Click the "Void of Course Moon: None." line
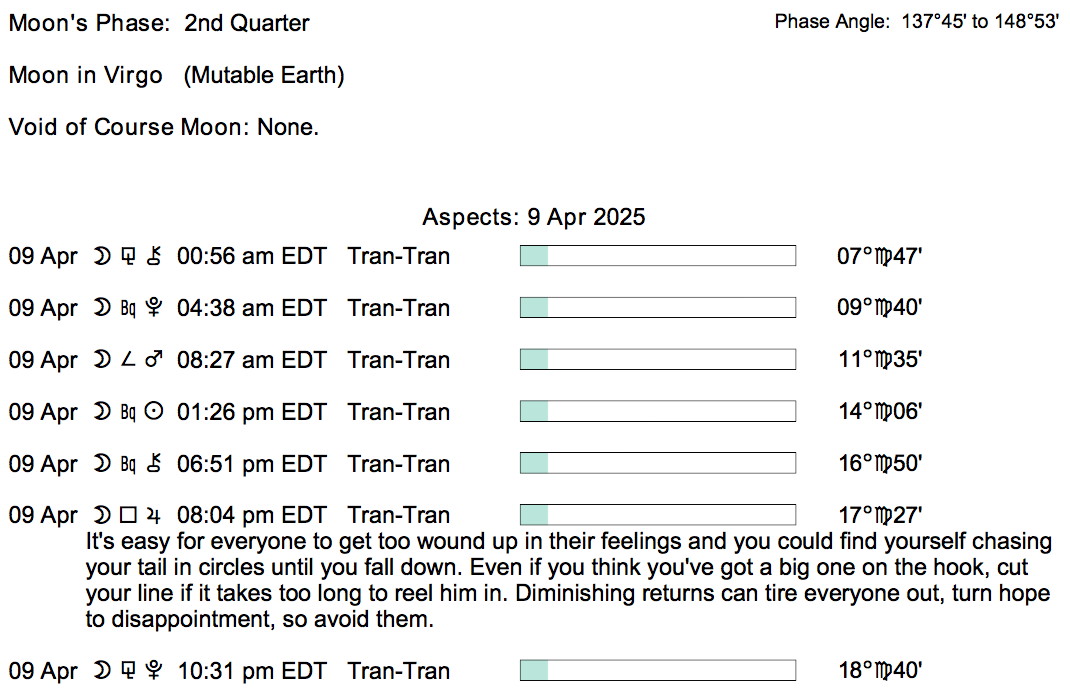1070x698 pixels. tap(164, 127)
